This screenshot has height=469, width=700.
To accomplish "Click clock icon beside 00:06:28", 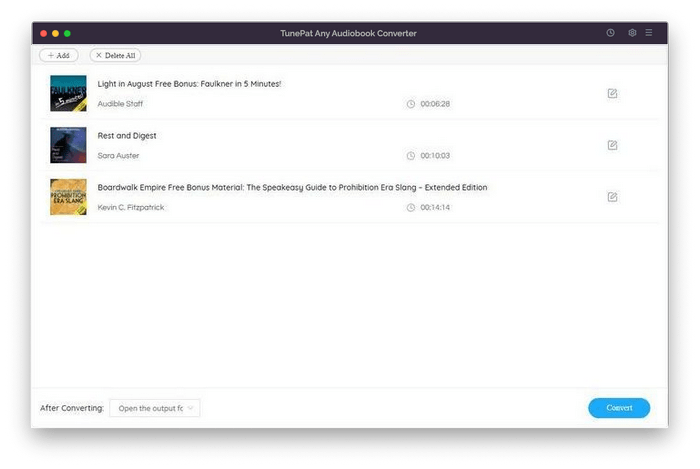I will (411, 104).
